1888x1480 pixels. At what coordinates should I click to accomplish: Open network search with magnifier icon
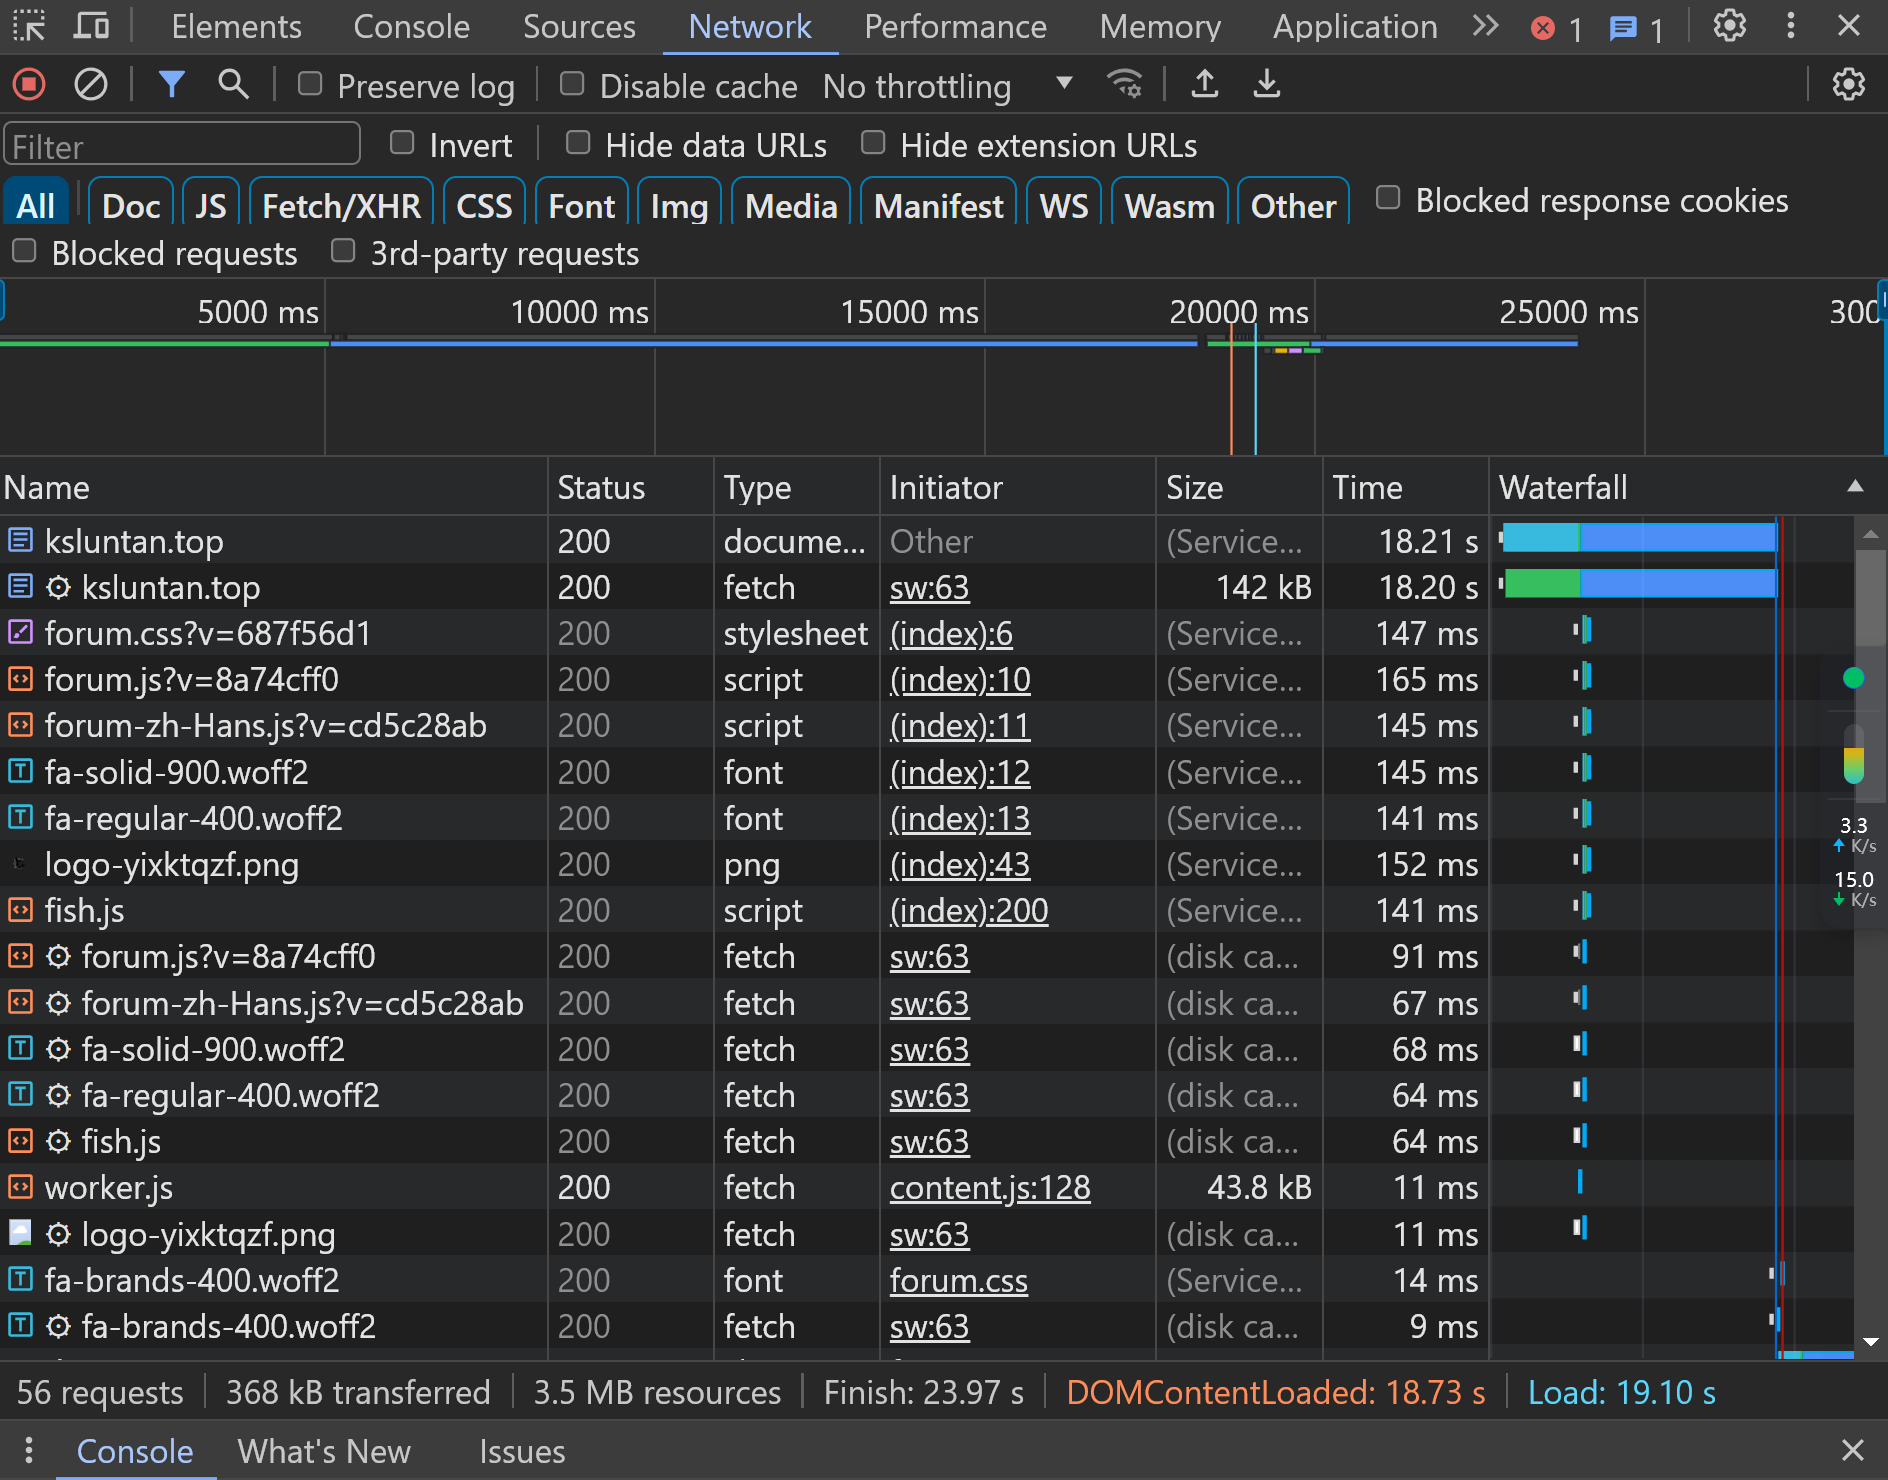[x=233, y=85]
